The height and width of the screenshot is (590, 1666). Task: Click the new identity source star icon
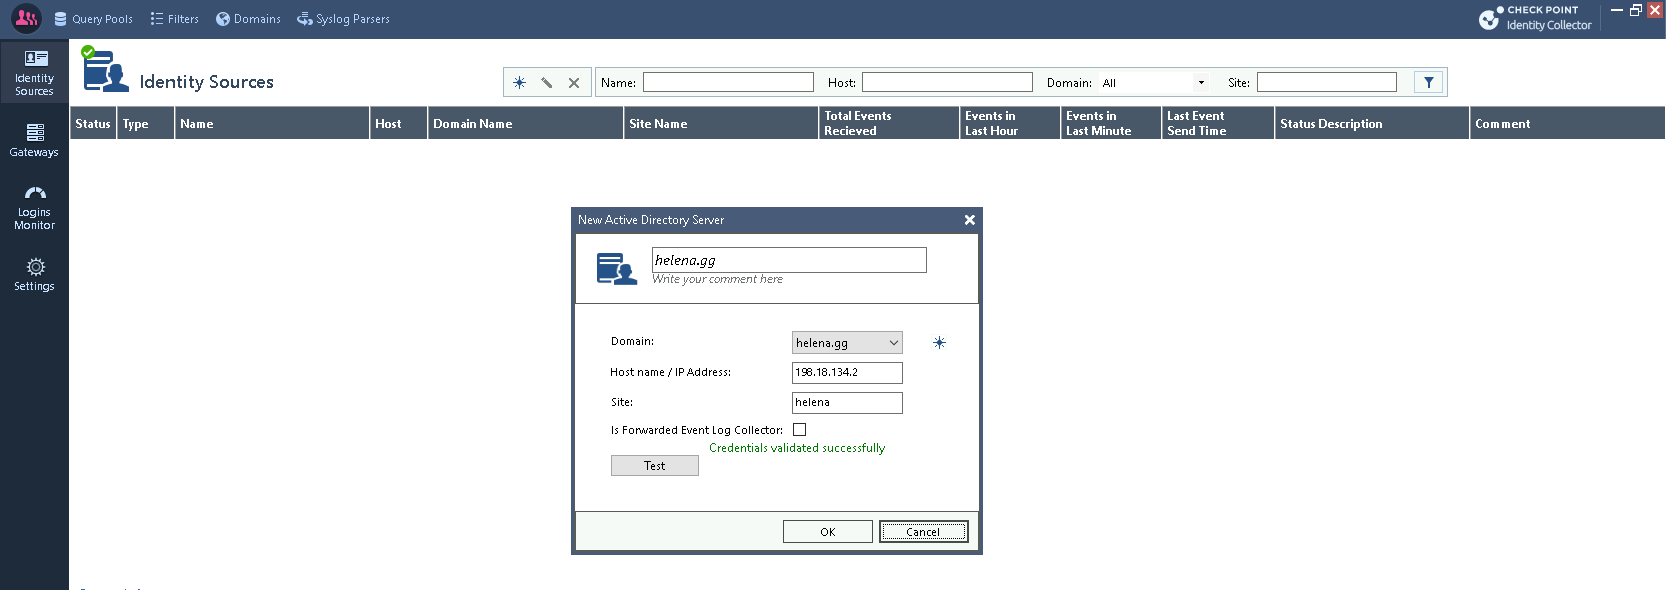click(x=519, y=83)
